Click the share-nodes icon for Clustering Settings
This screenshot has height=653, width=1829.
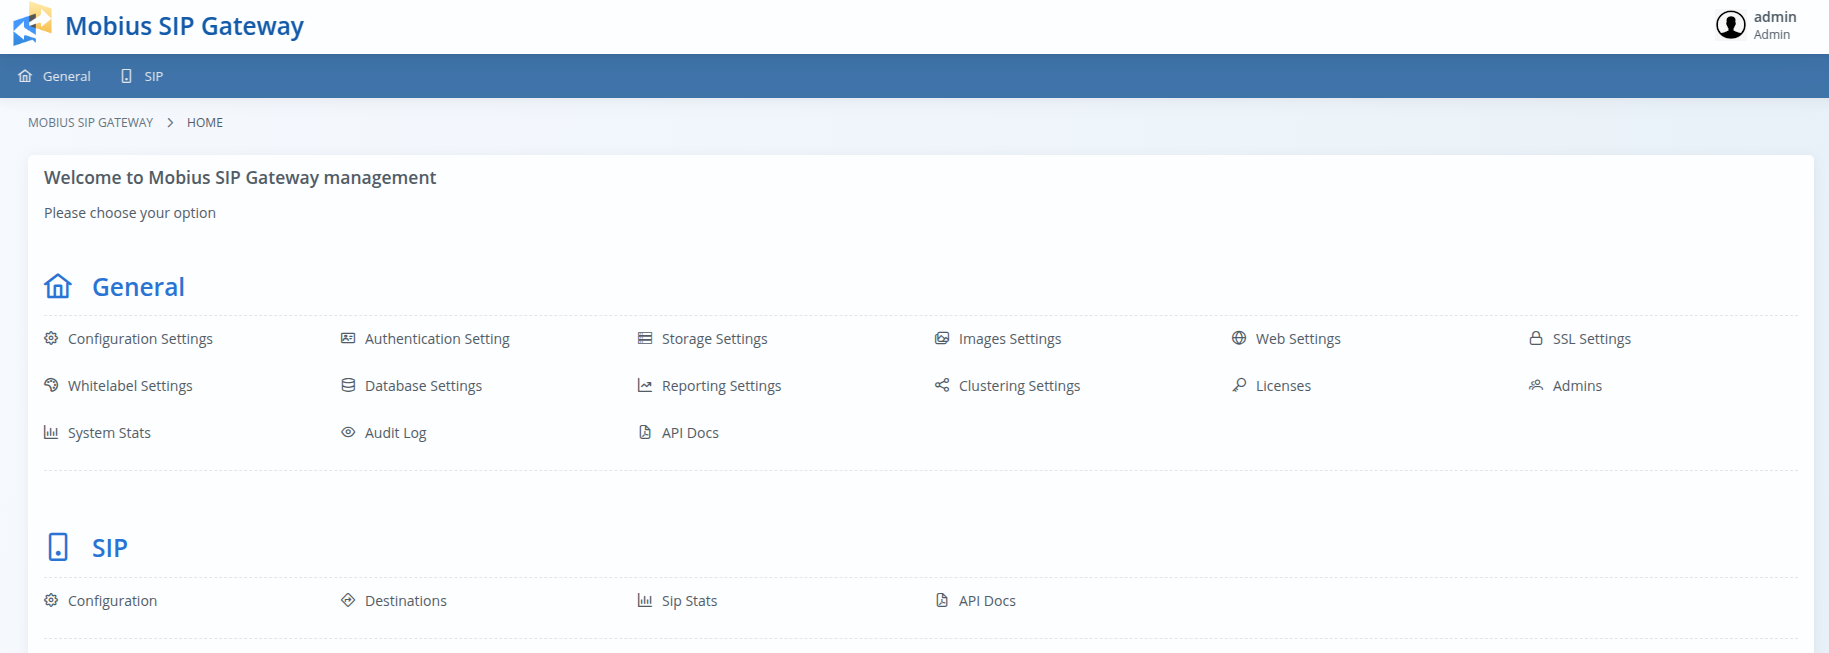[942, 385]
